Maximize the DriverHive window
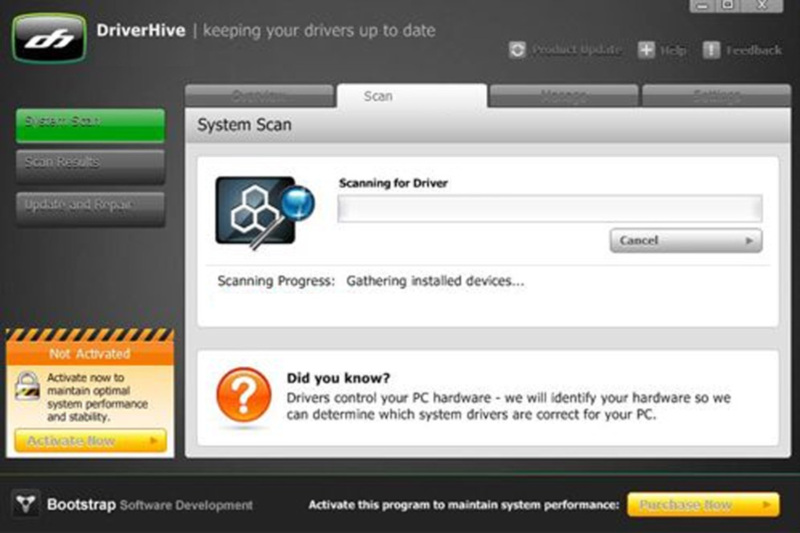 (x=729, y=6)
